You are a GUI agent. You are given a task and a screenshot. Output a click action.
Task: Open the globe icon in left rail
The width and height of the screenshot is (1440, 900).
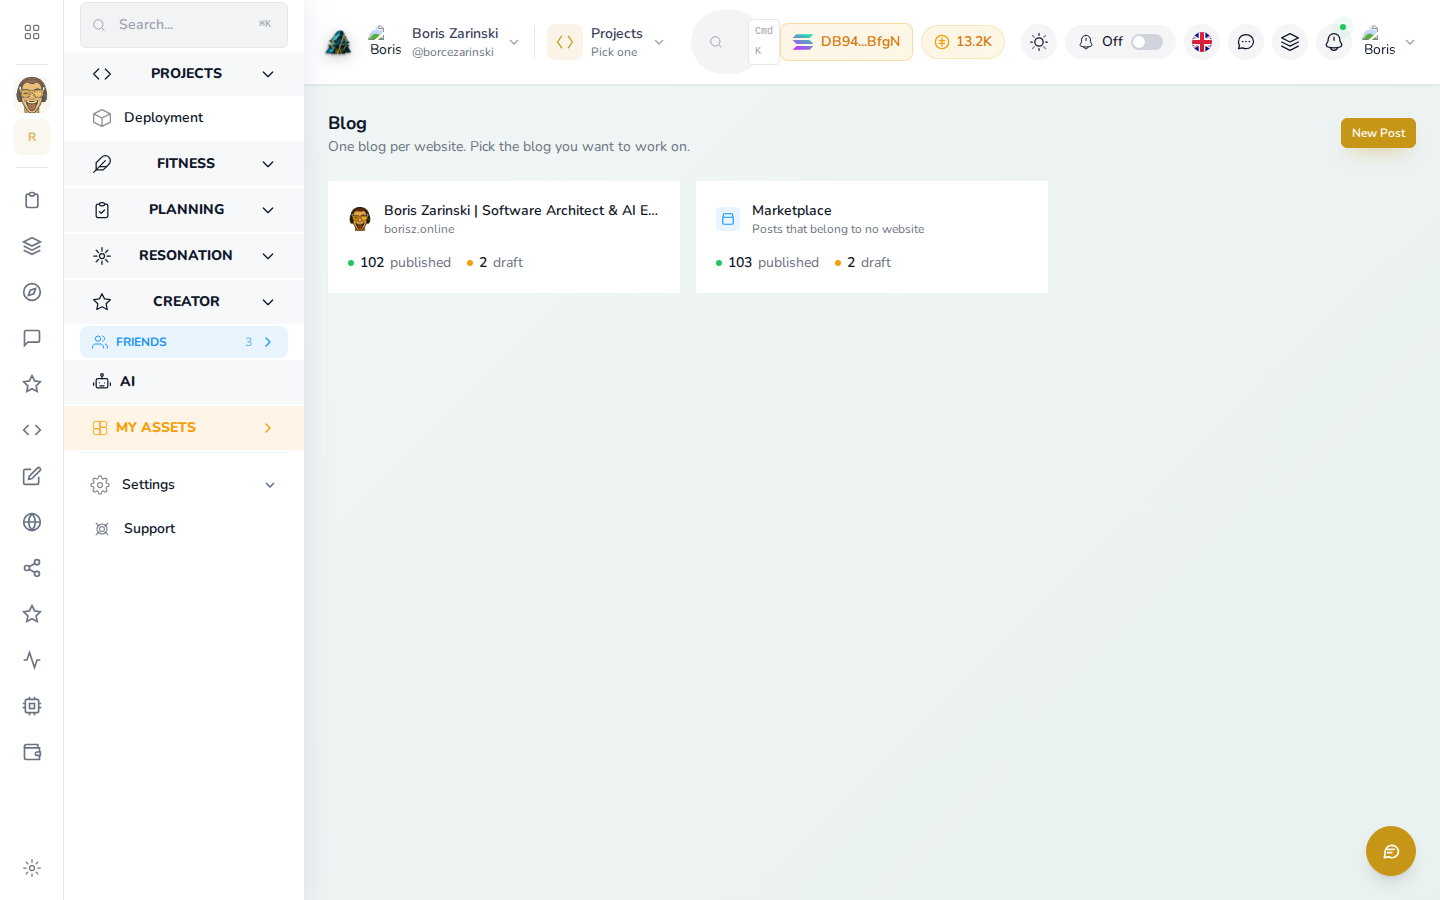(32, 522)
